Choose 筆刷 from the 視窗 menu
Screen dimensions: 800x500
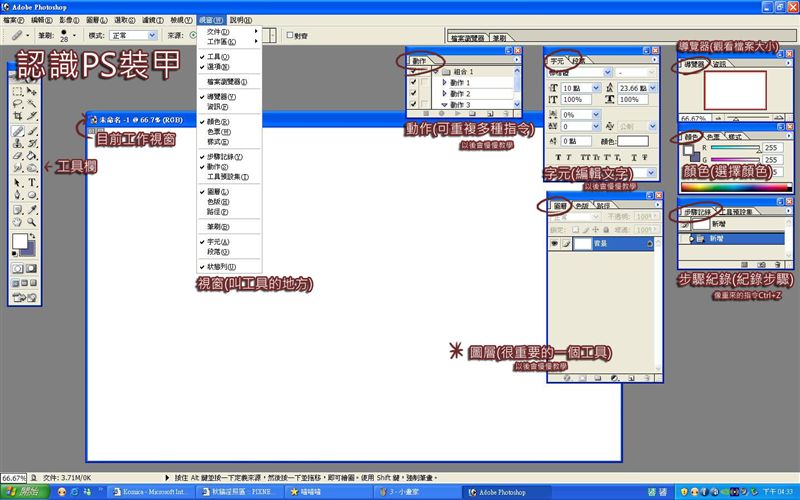pyautogui.click(x=229, y=227)
